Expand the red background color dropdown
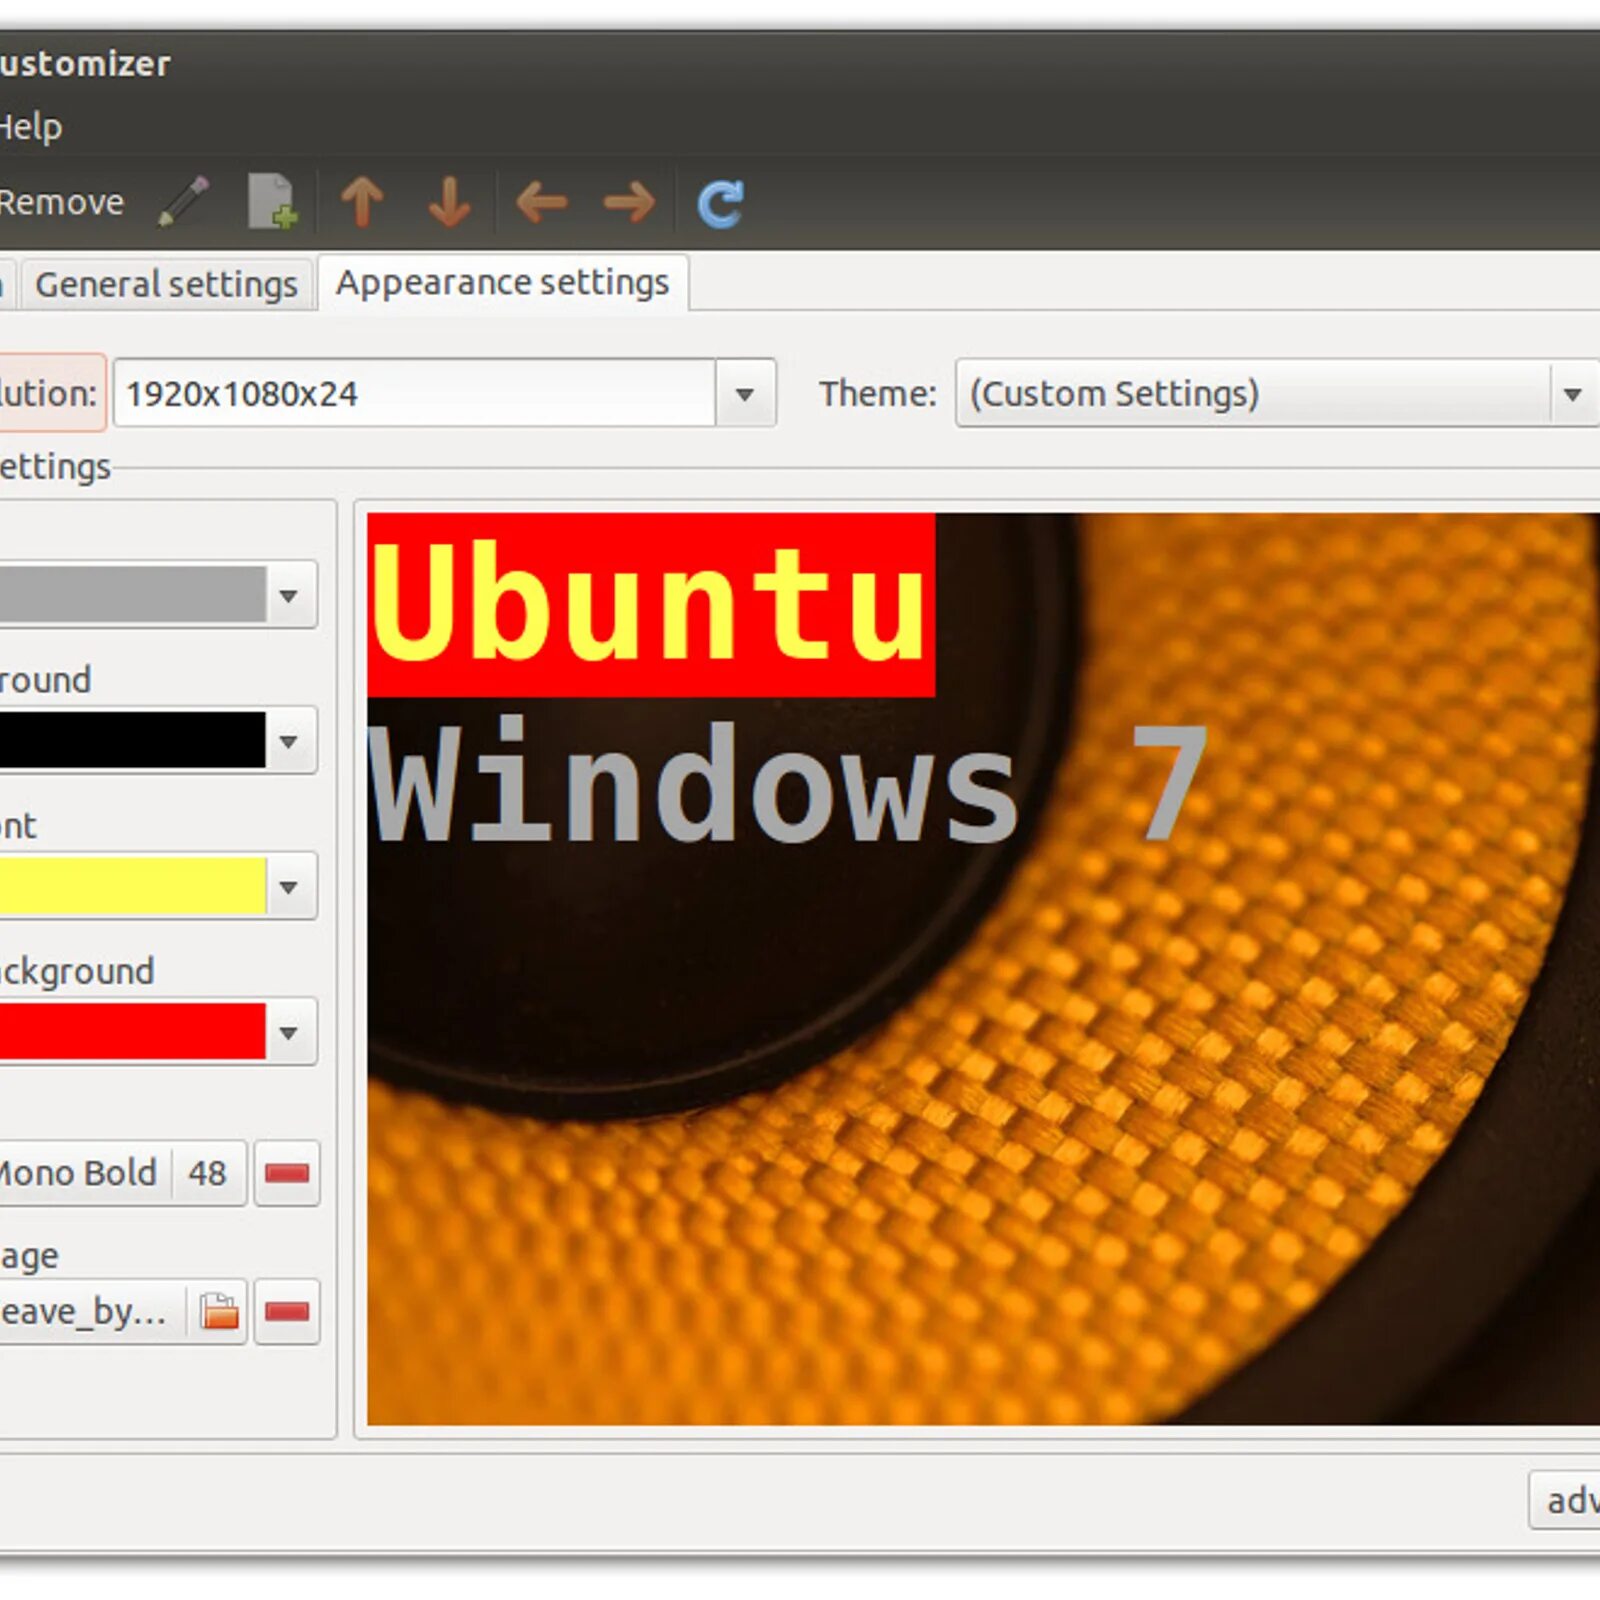The image size is (1600, 1600). [x=290, y=1033]
